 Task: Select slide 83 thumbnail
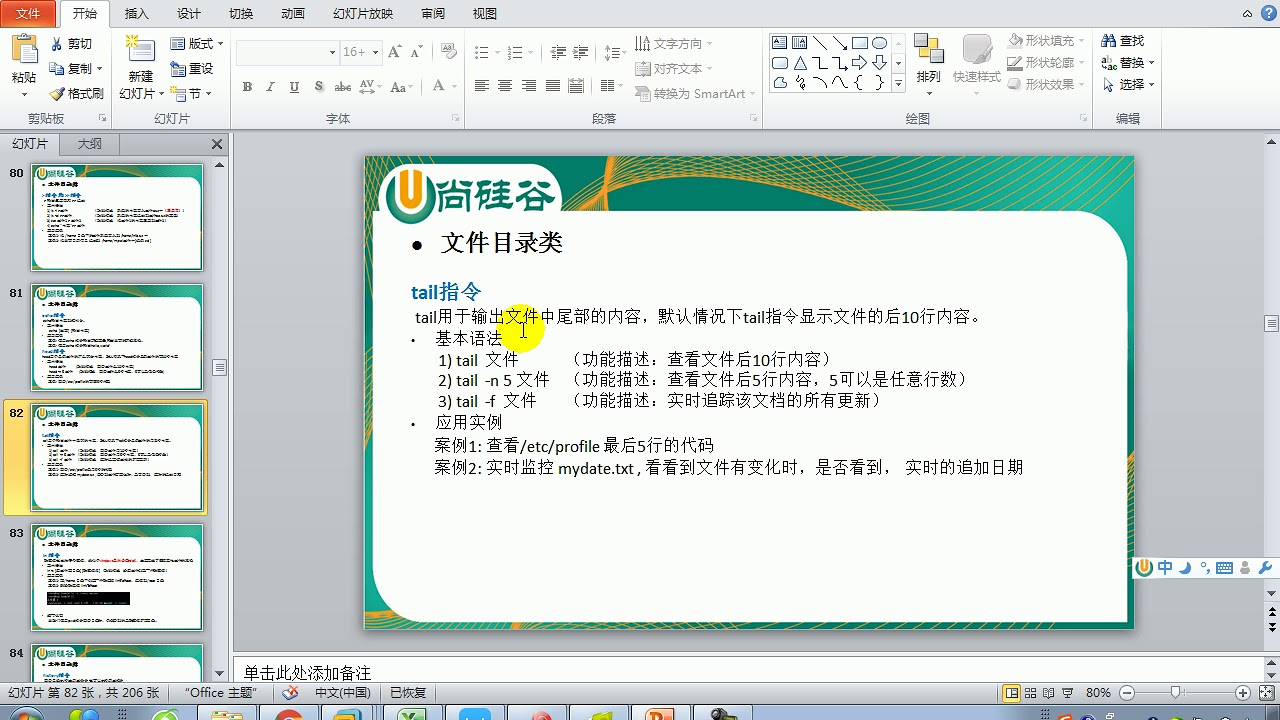click(117, 577)
